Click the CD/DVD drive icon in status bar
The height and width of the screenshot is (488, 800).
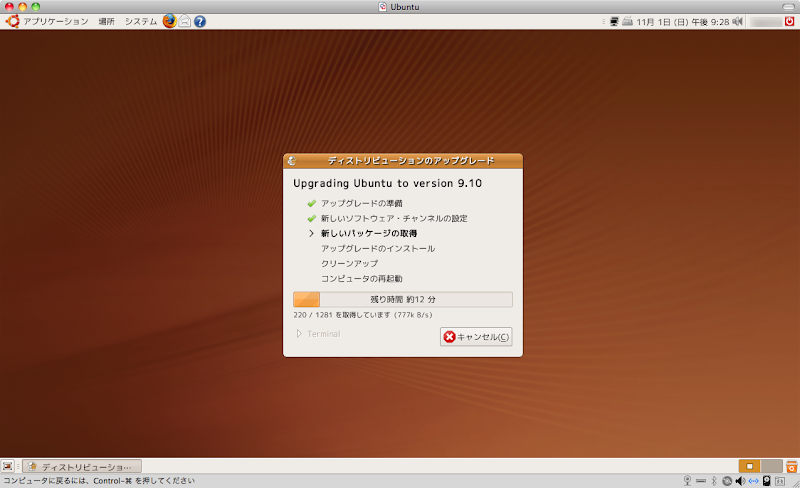[727, 480]
